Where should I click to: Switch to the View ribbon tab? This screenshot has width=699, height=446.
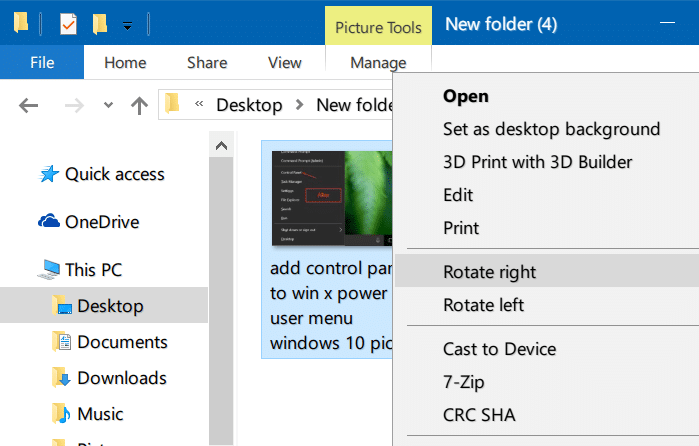(x=285, y=62)
